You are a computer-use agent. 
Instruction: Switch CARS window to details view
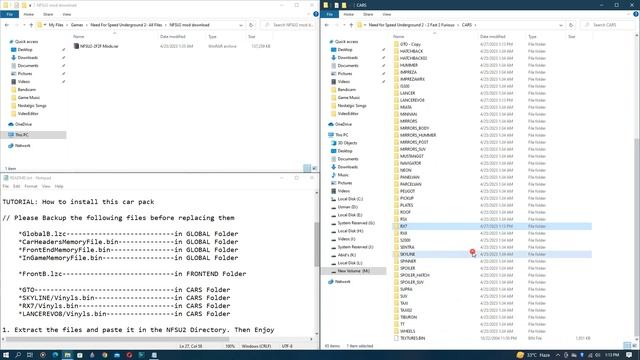627,346
